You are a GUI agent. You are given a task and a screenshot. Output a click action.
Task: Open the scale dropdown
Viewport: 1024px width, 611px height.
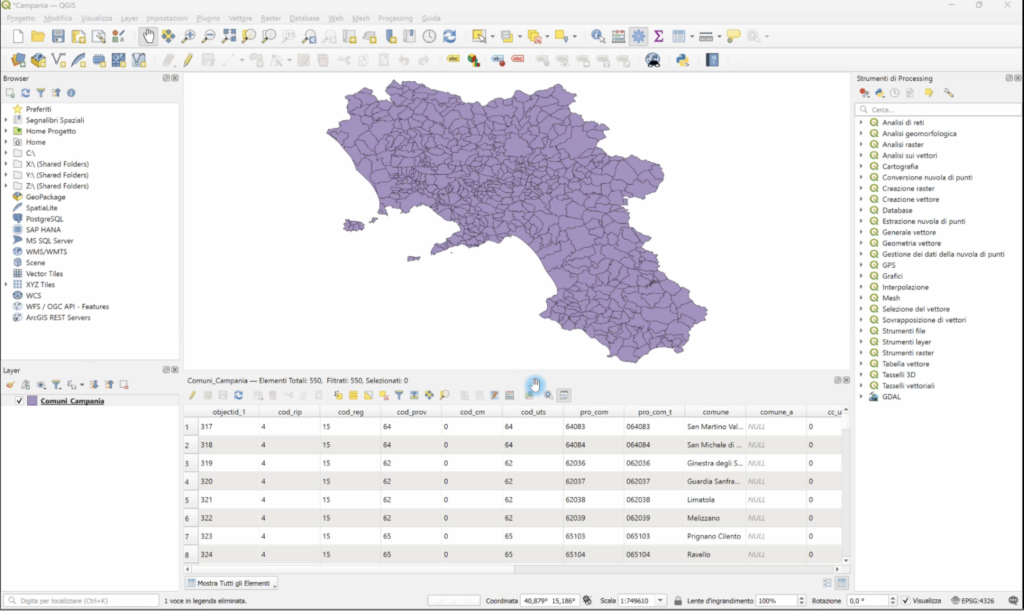pos(660,601)
